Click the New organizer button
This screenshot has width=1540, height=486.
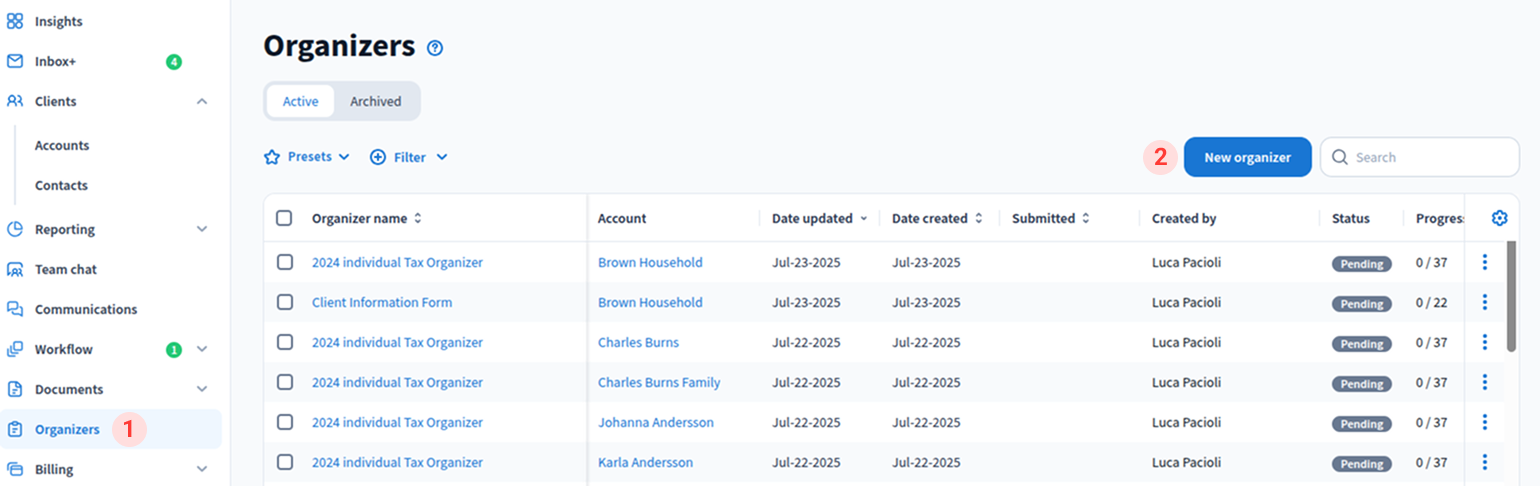click(x=1247, y=157)
